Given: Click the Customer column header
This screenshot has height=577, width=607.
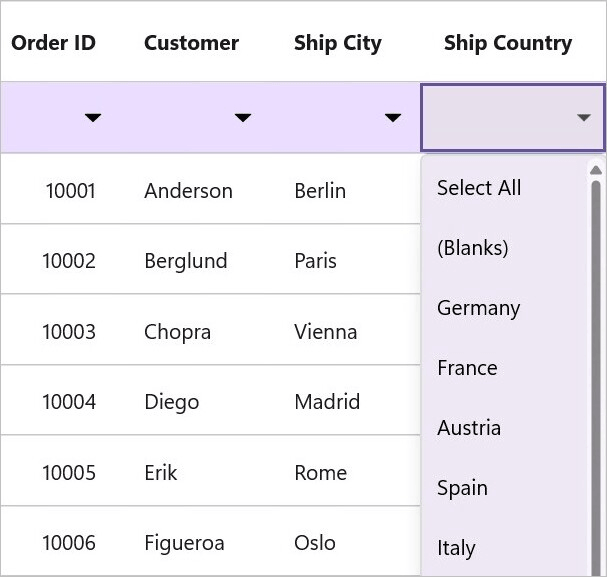Looking at the screenshot, I should (x=191, y=43).
